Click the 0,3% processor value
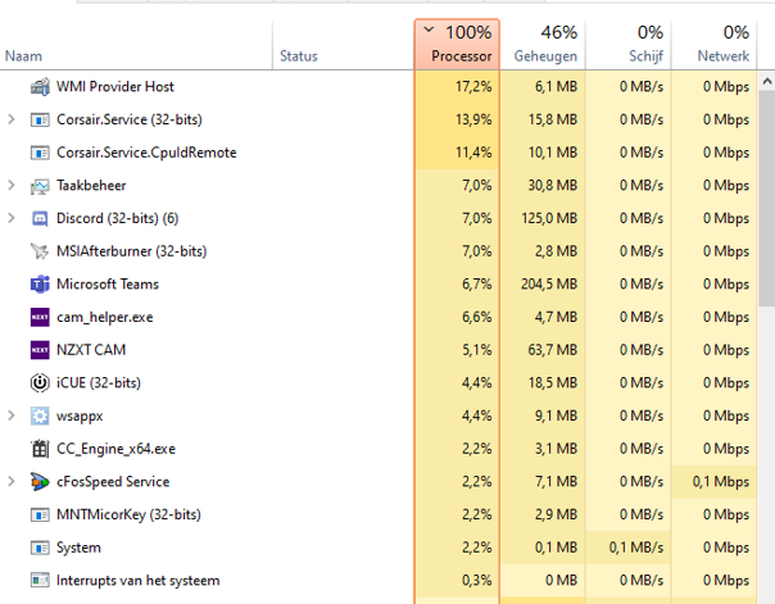This screenshot has width=775, height=604. 477,580
